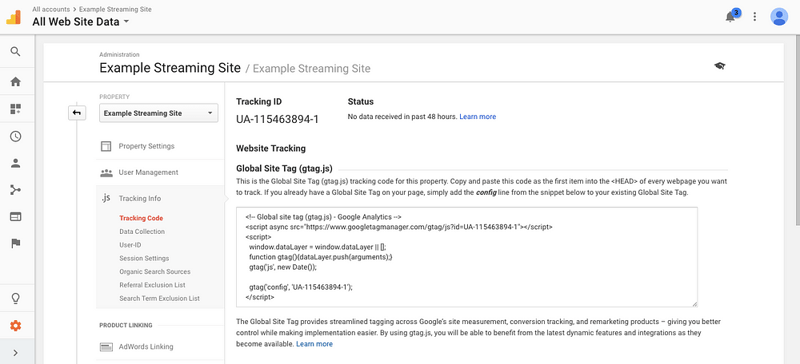The width and height of the screenshot is (800, 364).
Task: Click Learn more link beside status message
Action: coord(478,116)
